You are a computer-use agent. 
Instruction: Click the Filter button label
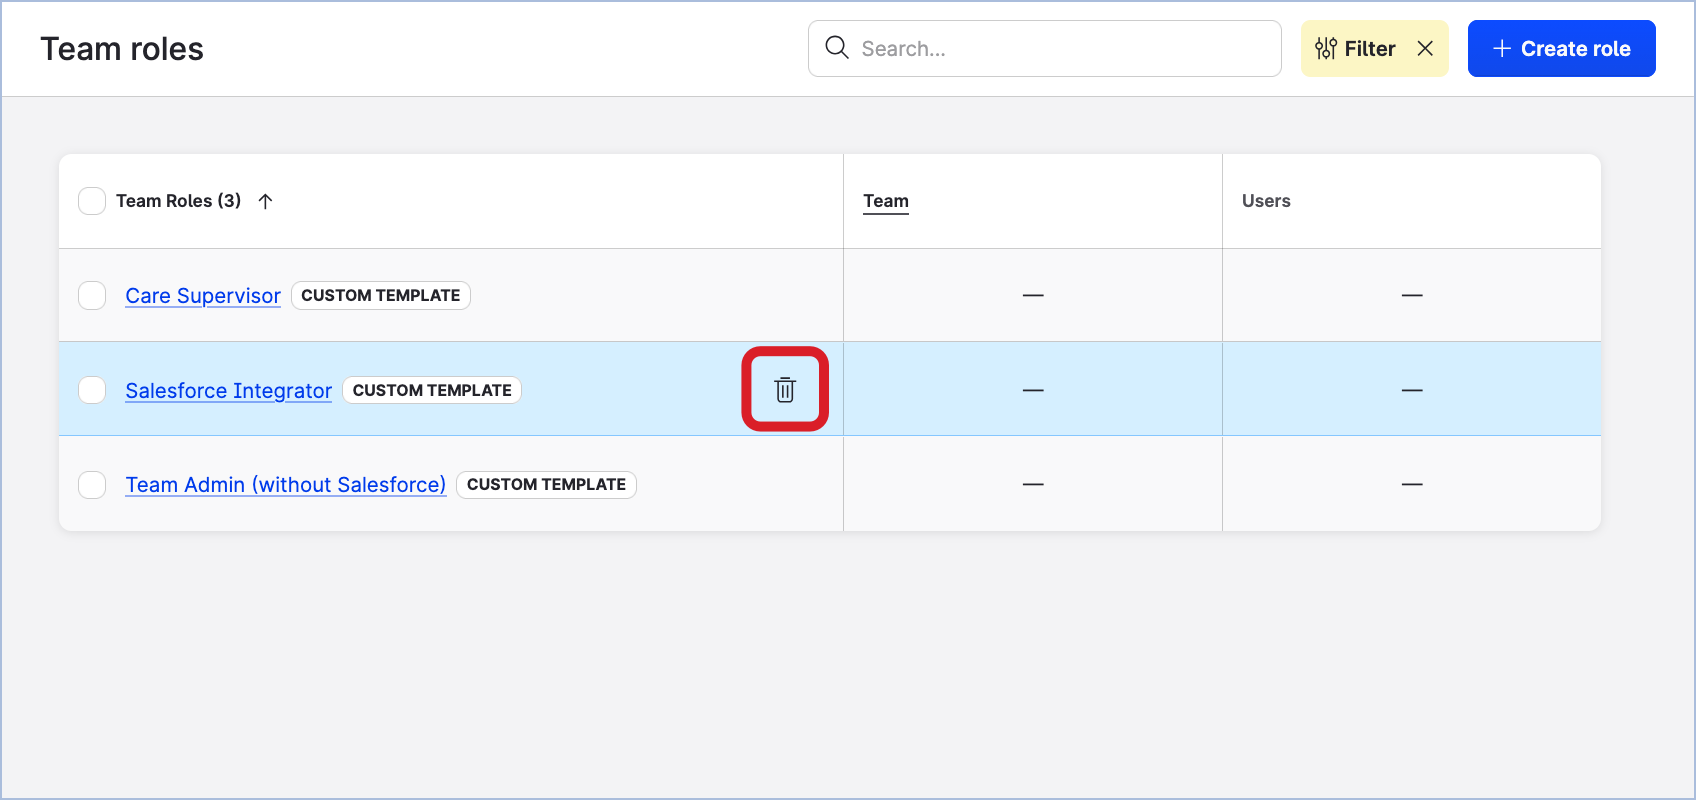coord(1369,49)
